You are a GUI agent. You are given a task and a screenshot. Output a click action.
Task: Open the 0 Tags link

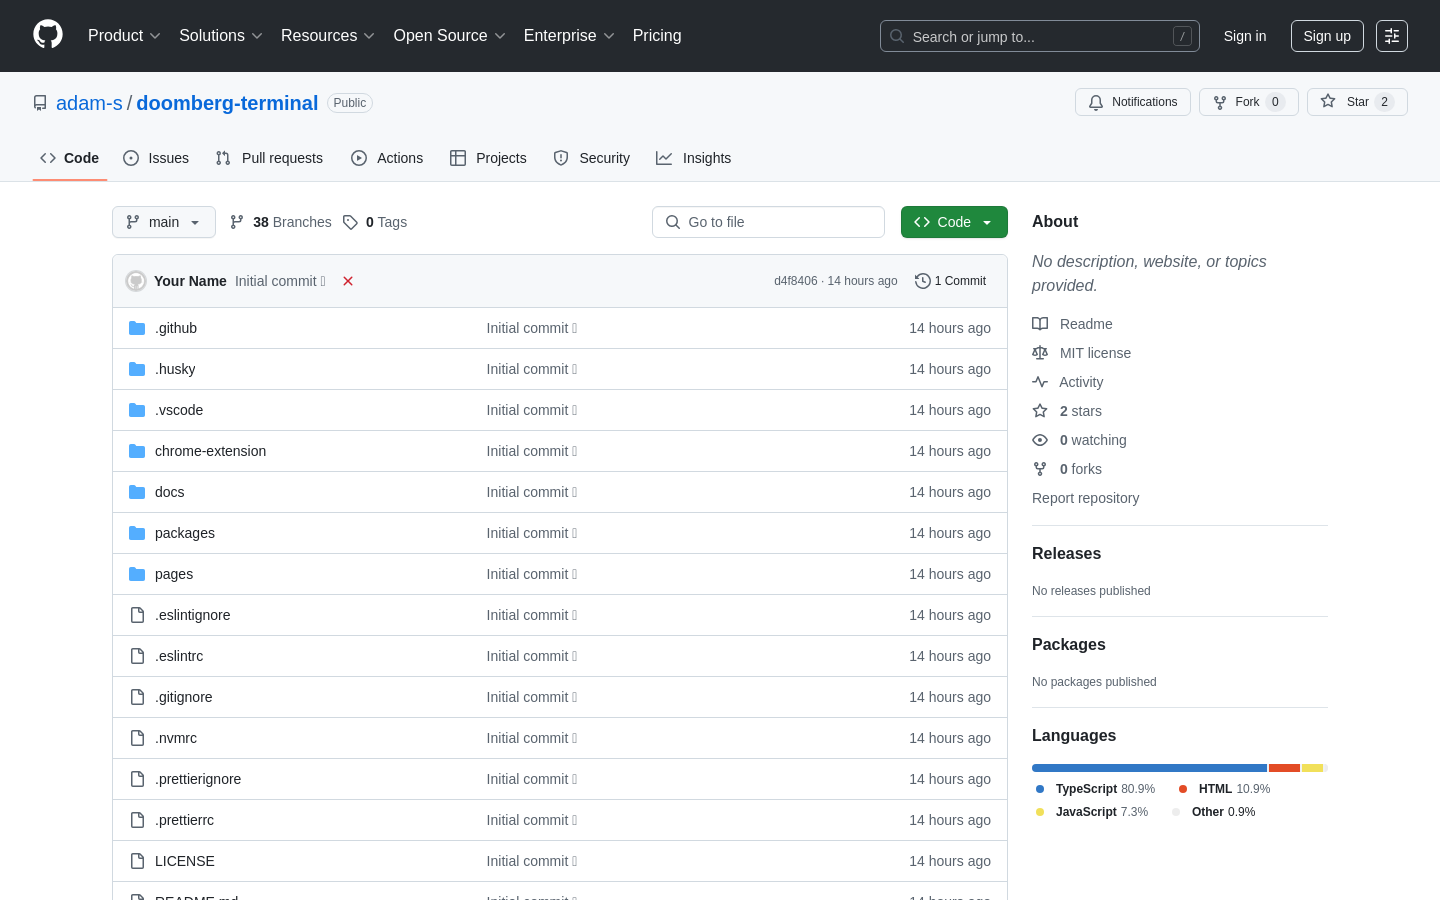(375, 222)
